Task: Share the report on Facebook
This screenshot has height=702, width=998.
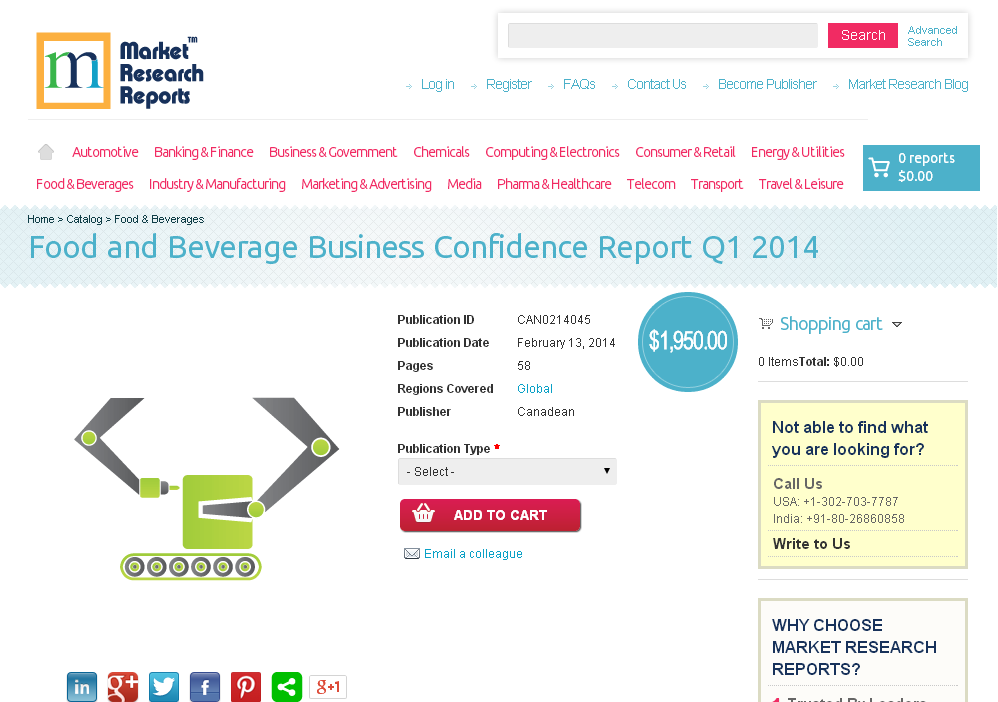Action: pos(204,687)
